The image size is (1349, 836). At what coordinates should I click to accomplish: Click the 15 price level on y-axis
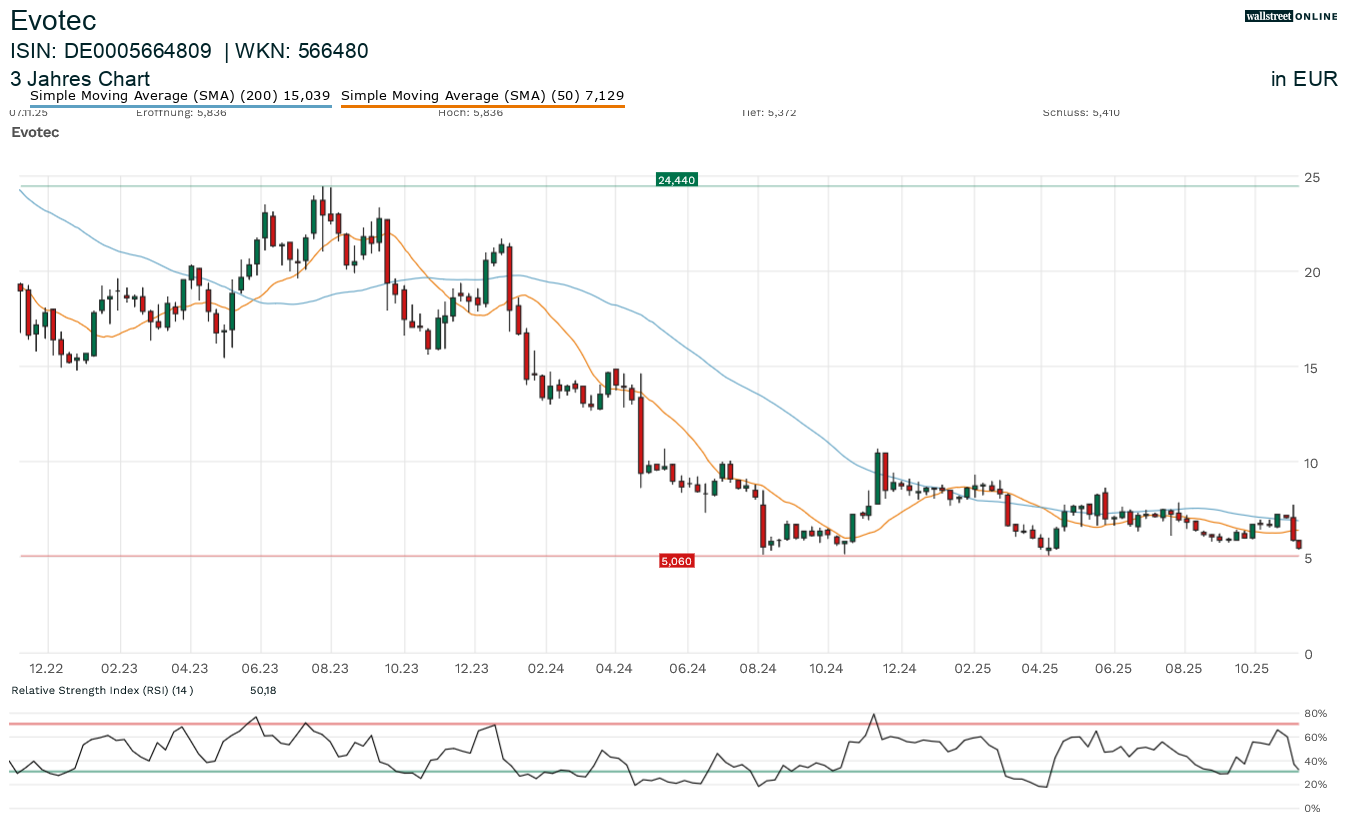(1311, 367)
